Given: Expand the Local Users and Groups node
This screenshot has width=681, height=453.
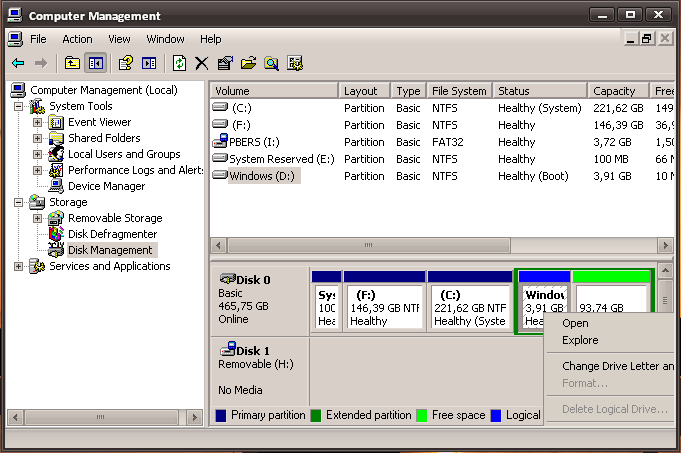Looking at the screenshot, I should 37,154.
